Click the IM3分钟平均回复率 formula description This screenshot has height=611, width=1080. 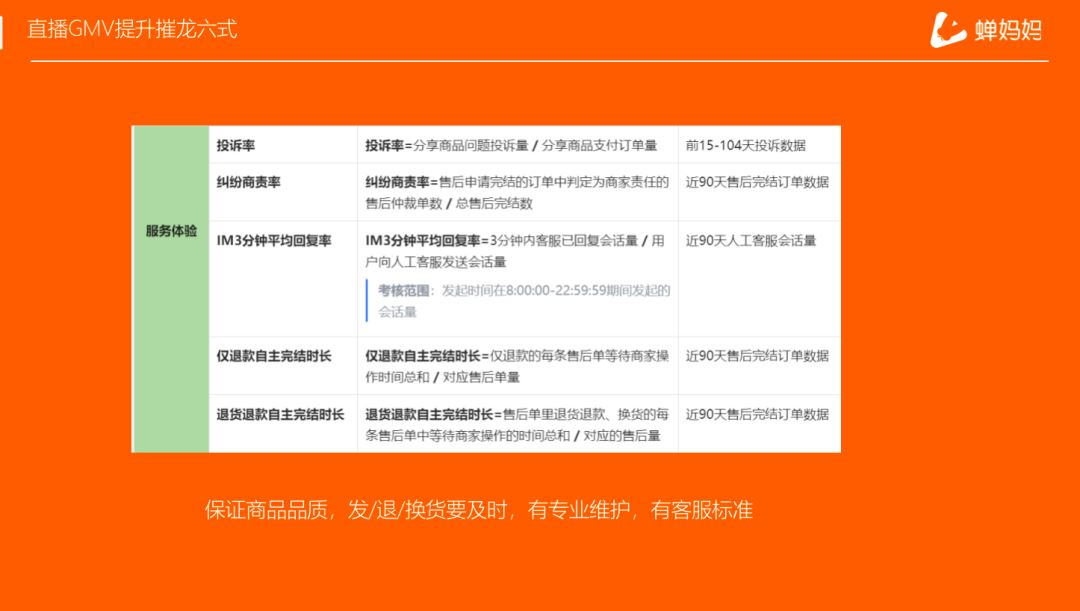pos(515,251)
